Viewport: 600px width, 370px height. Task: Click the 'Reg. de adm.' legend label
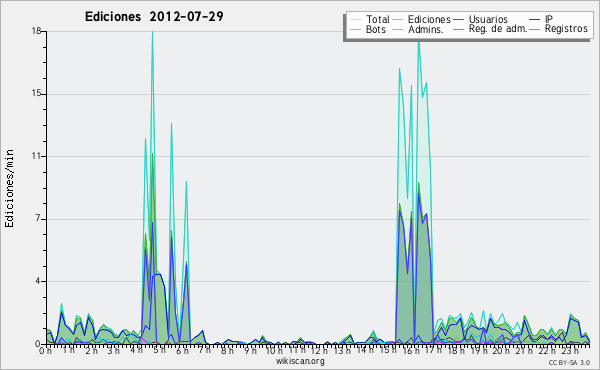(498, 29)
